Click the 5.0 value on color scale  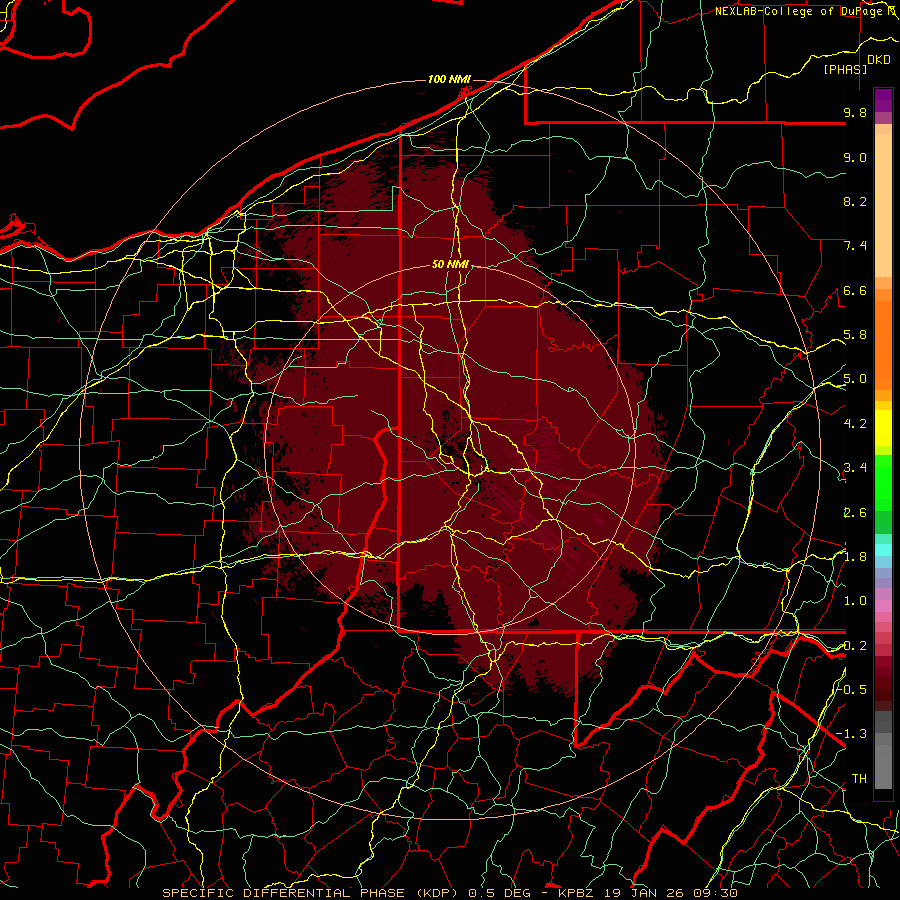(x=855, y=379)
